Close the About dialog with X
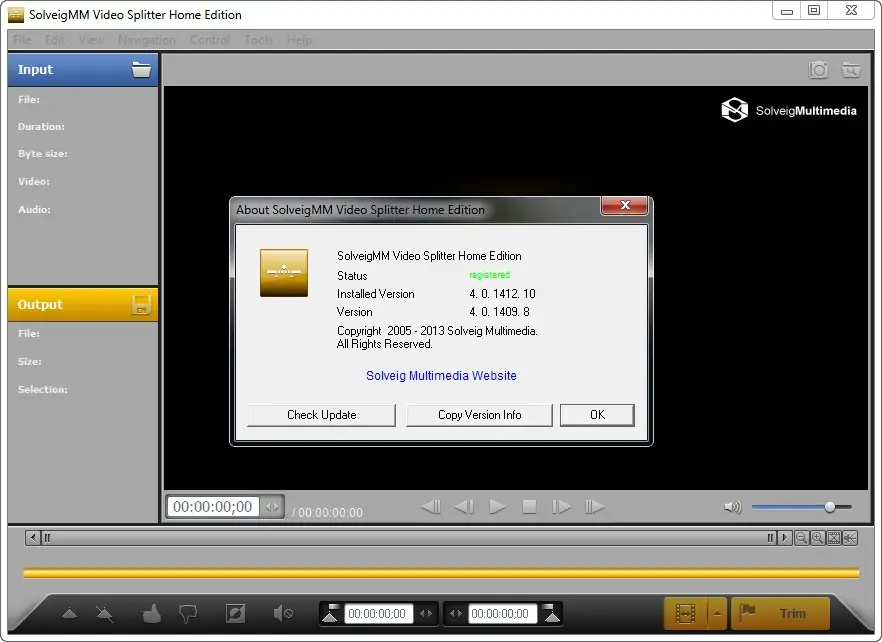The width and height of the screenshot is (882, 642). [625, 205]
